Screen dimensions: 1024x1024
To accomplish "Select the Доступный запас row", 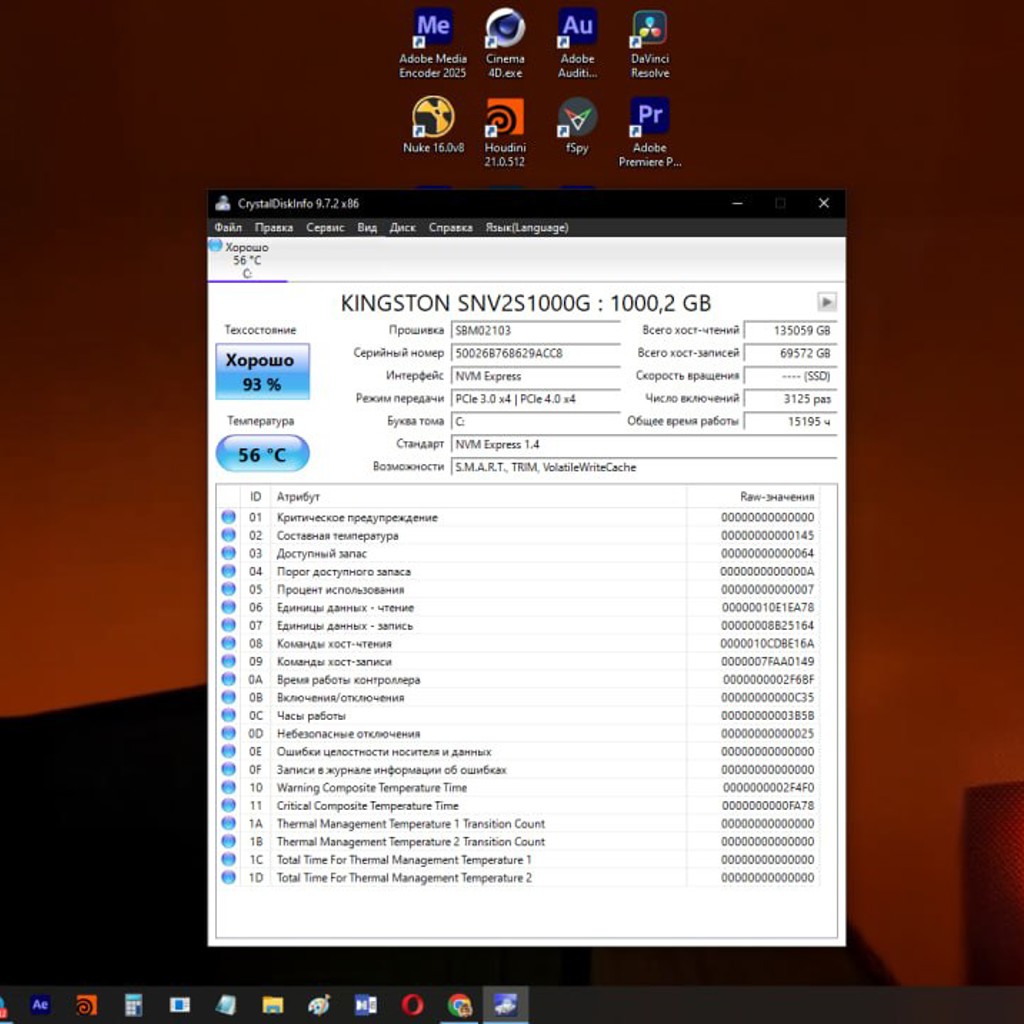I will pos(517,553).
